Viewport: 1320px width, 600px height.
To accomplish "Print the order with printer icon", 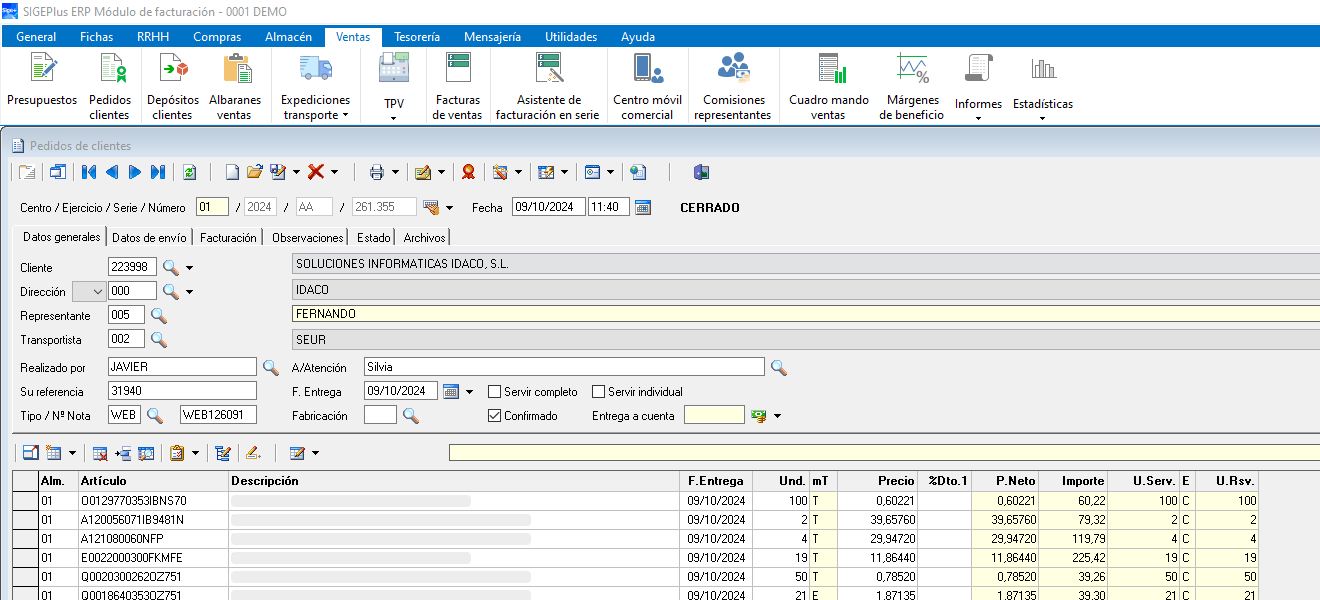I will click(377, 172).
